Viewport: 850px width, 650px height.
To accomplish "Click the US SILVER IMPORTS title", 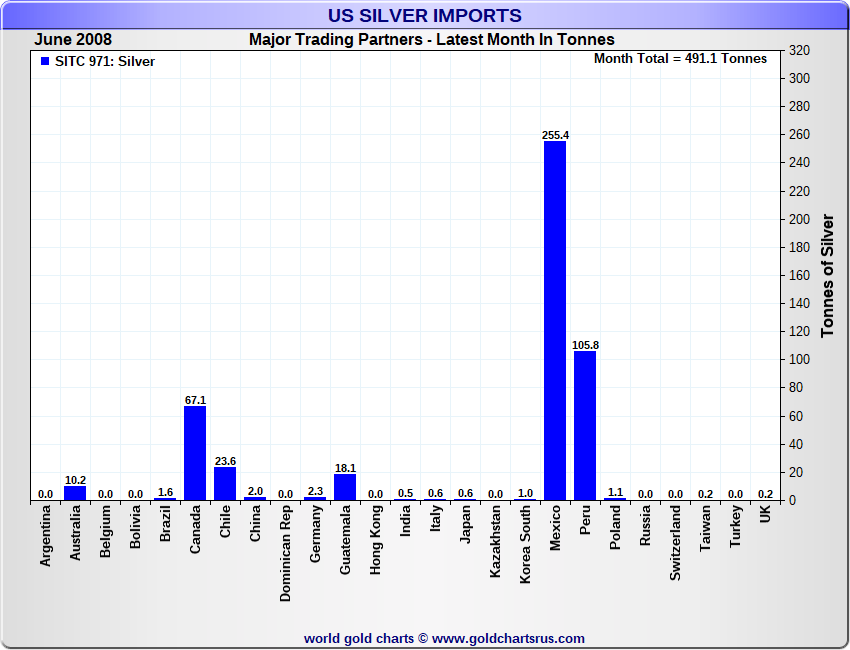I will pos(425,15).
